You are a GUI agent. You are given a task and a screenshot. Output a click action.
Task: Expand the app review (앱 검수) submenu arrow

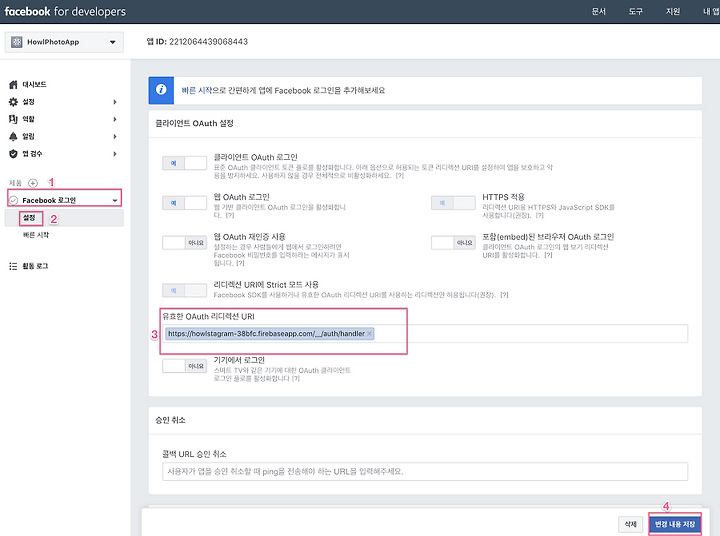115,154
